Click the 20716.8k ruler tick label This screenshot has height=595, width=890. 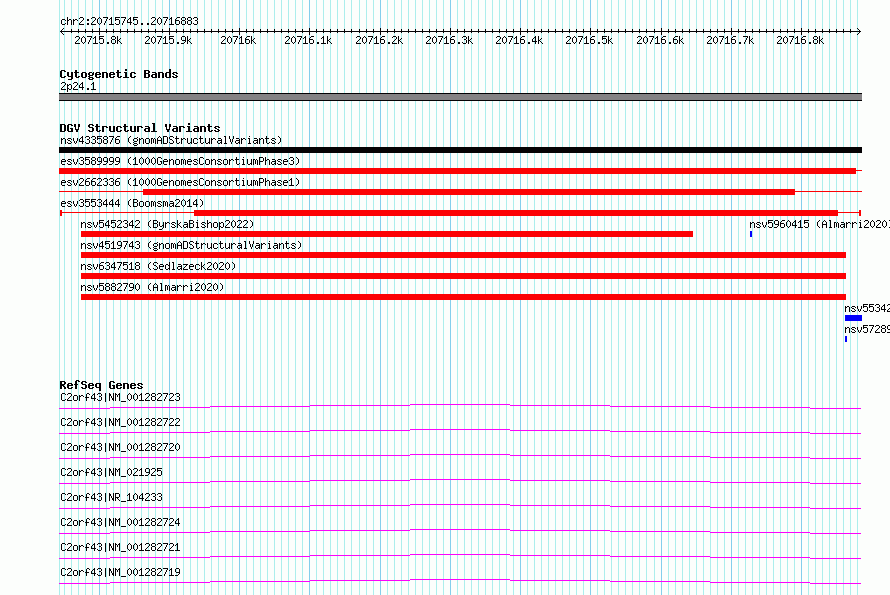(800, 40)
